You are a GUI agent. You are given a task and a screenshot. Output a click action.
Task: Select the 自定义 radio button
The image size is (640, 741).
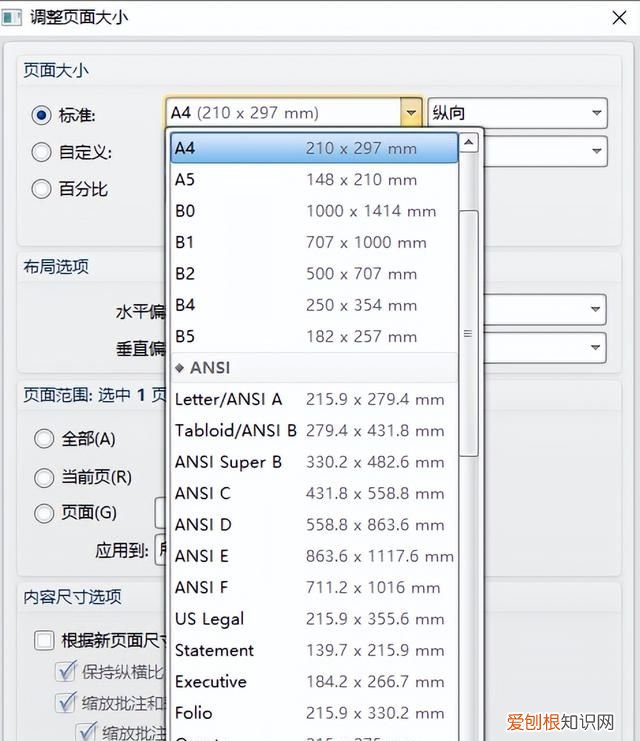point(41,152)
